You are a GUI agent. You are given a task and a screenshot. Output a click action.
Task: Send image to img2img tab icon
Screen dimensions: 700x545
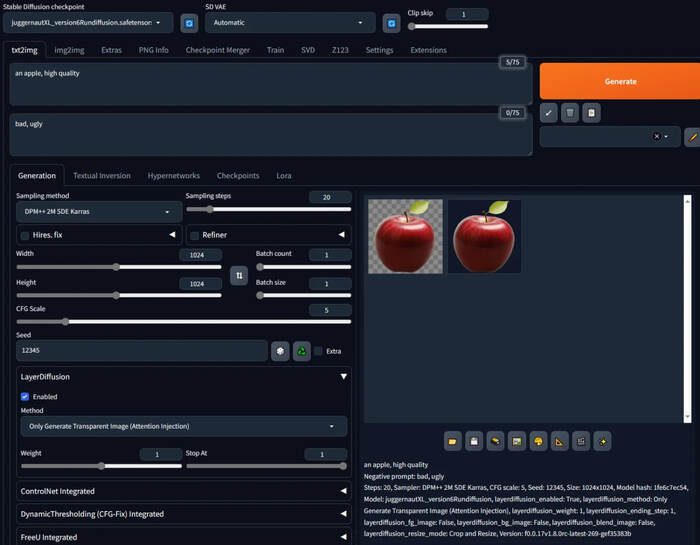[x=517, y=441]
